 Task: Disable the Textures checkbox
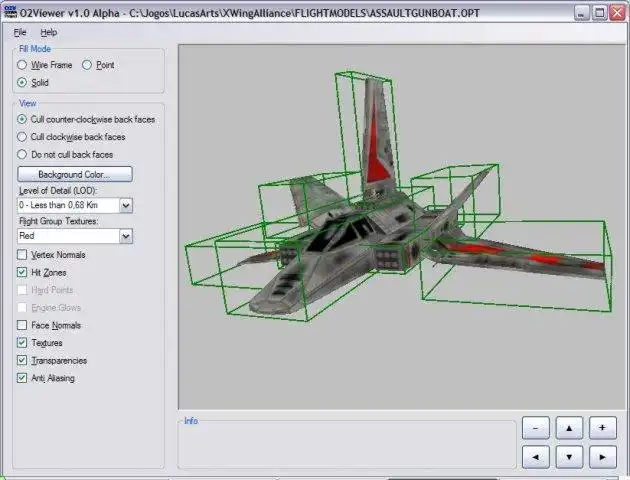pos(22,343)
